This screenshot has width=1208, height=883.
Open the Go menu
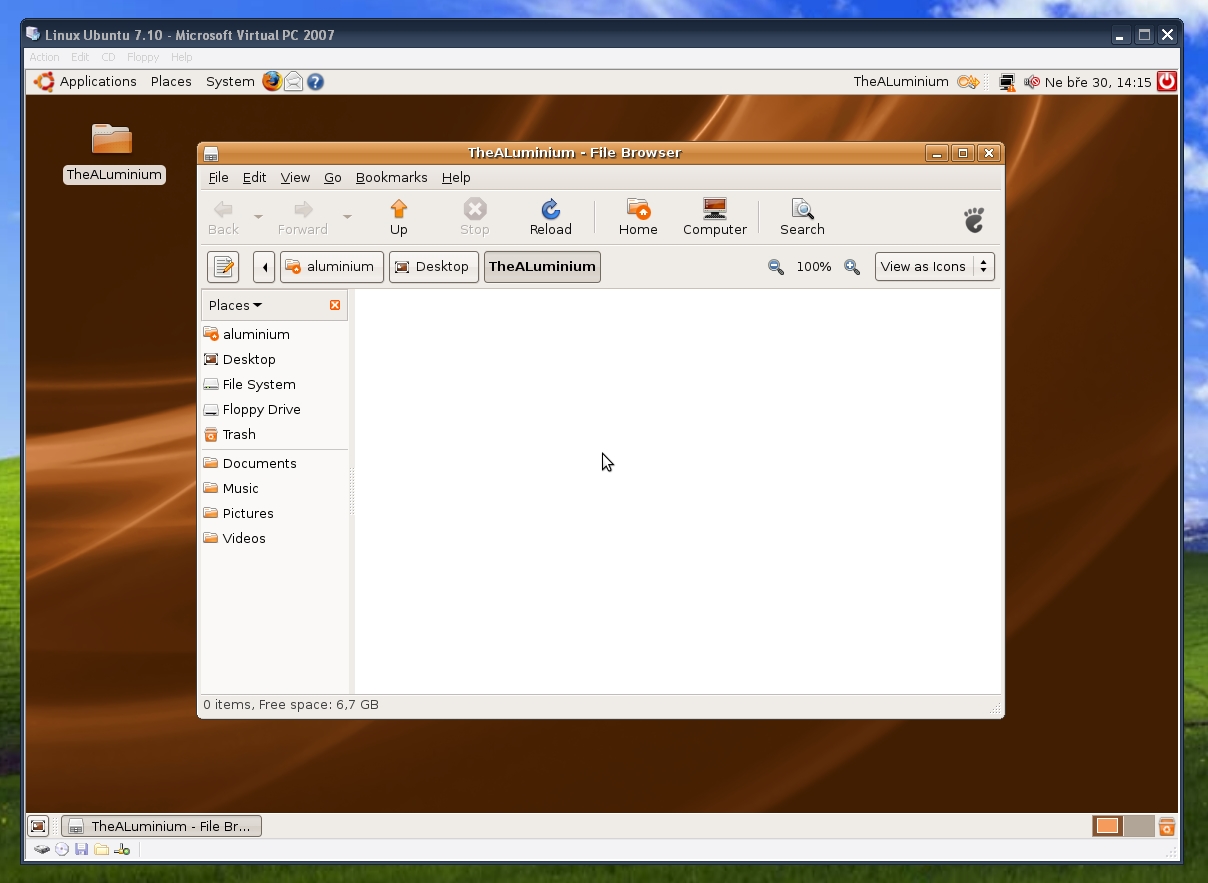point(333,177)
